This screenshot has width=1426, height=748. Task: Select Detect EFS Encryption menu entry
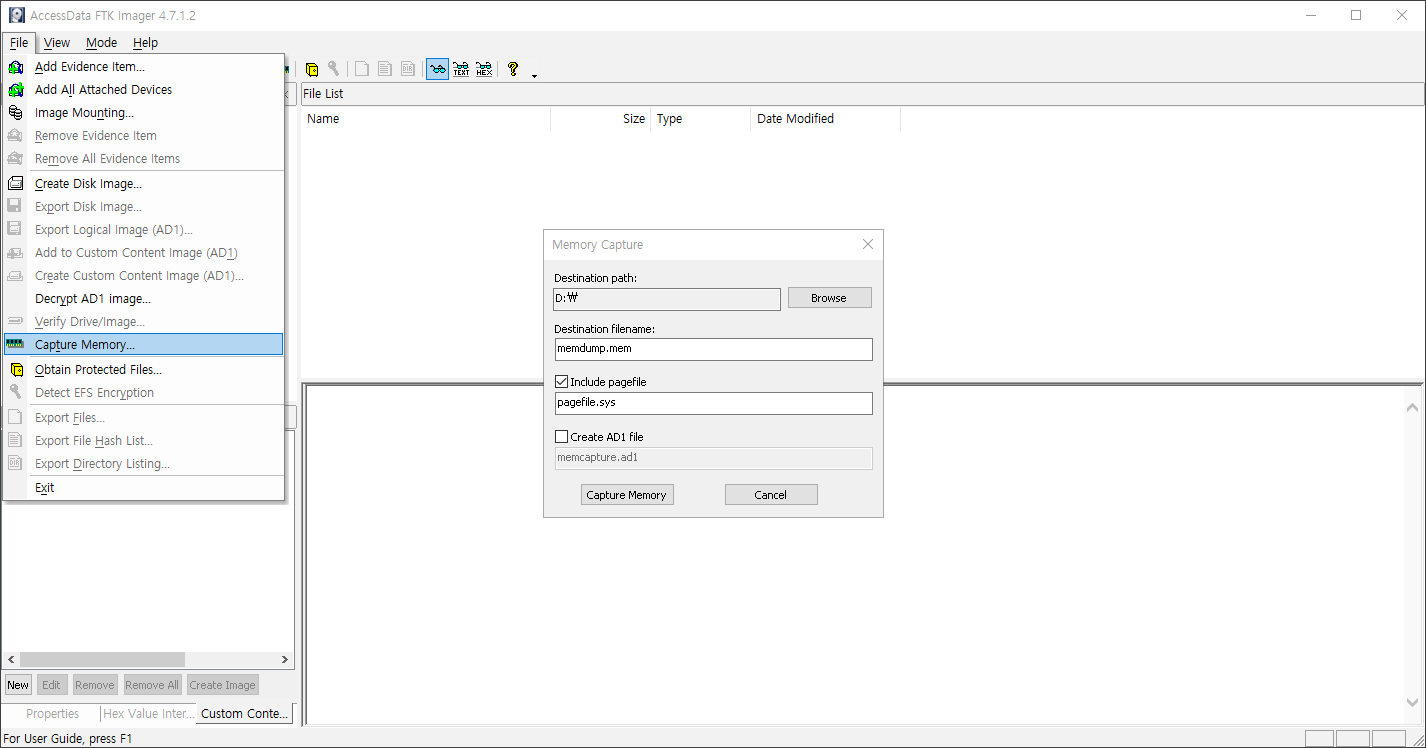pos(144,393)
